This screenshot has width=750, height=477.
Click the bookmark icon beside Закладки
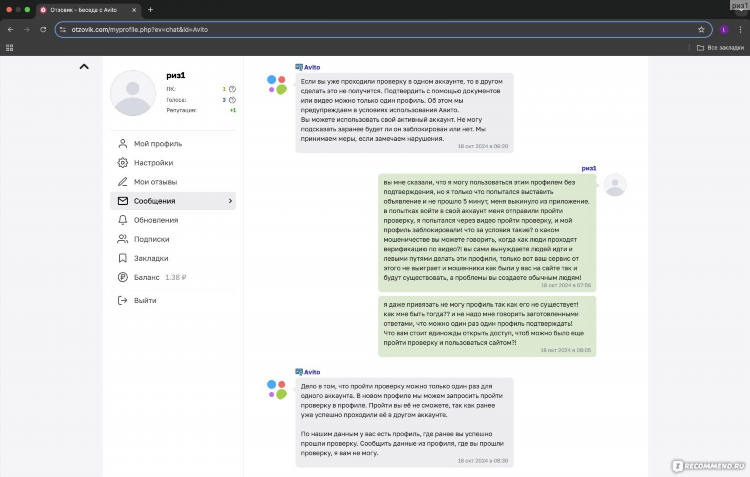pos(123,258)
